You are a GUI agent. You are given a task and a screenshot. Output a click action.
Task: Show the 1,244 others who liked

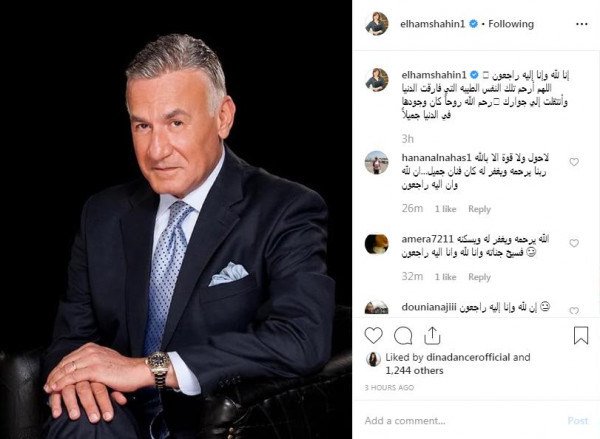414,370
